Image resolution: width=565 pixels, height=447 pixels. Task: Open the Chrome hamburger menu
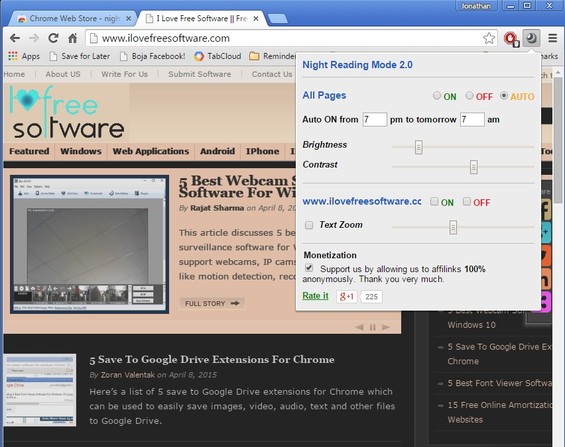(x=552, y=38)
